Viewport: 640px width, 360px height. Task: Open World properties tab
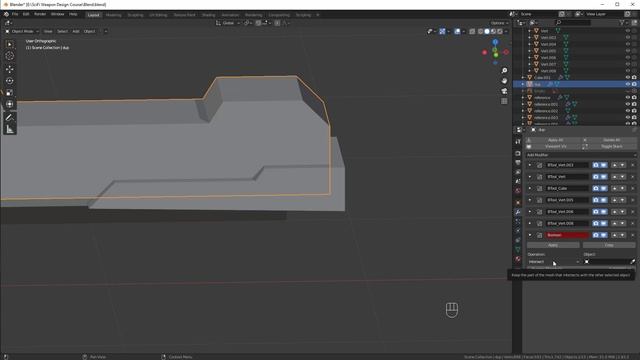click(x=518, y=191)
